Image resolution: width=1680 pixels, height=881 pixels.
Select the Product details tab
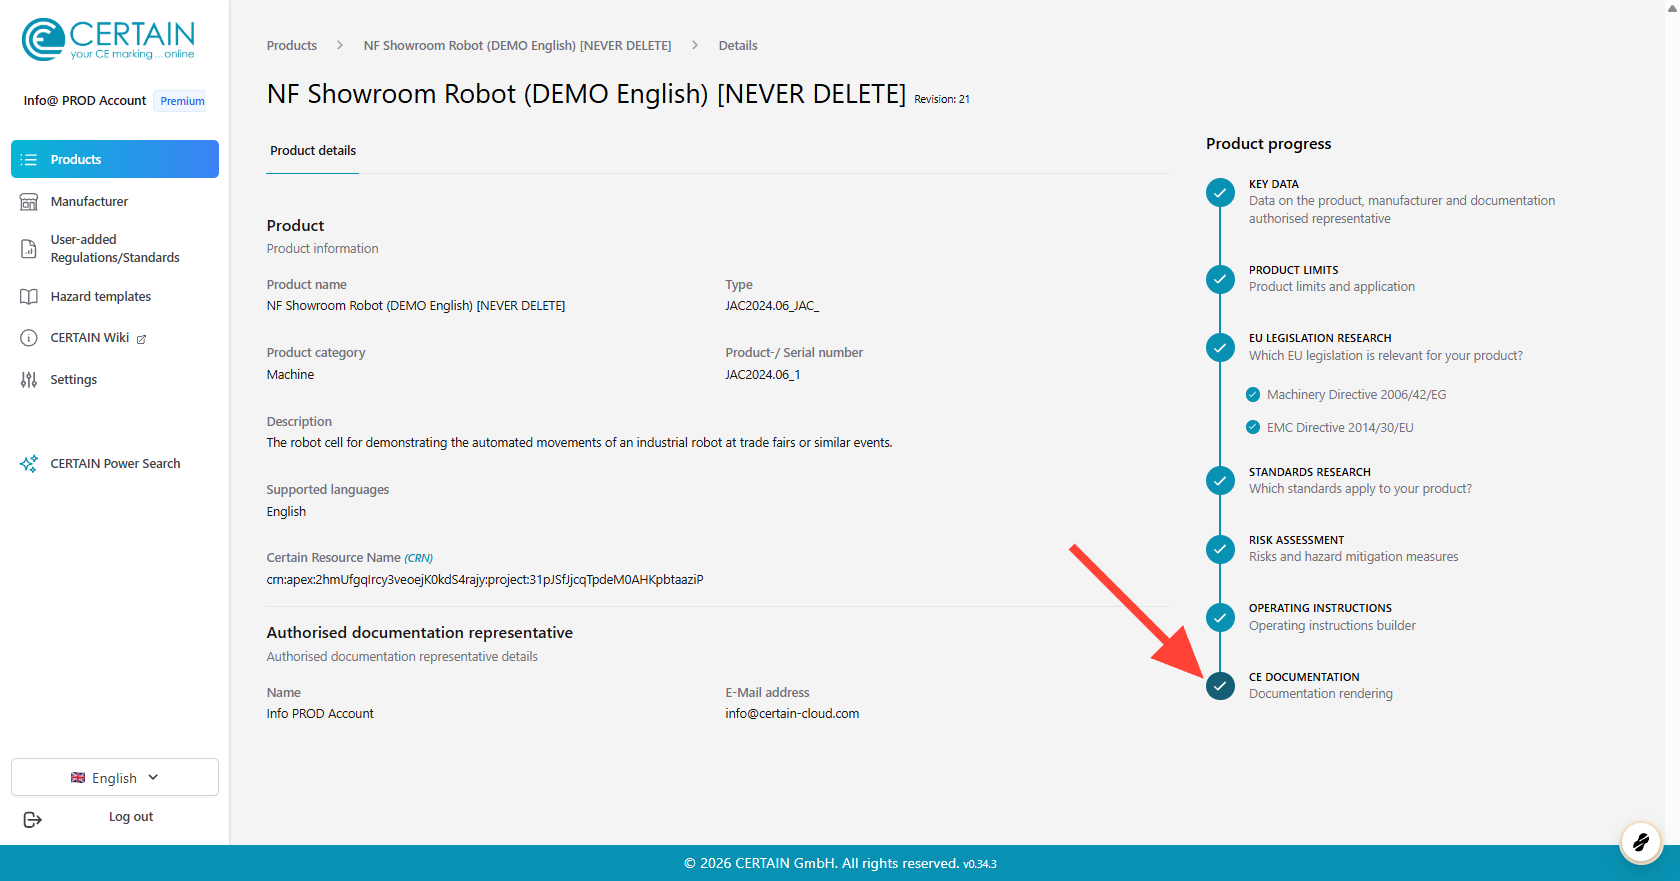click(313, 151)
